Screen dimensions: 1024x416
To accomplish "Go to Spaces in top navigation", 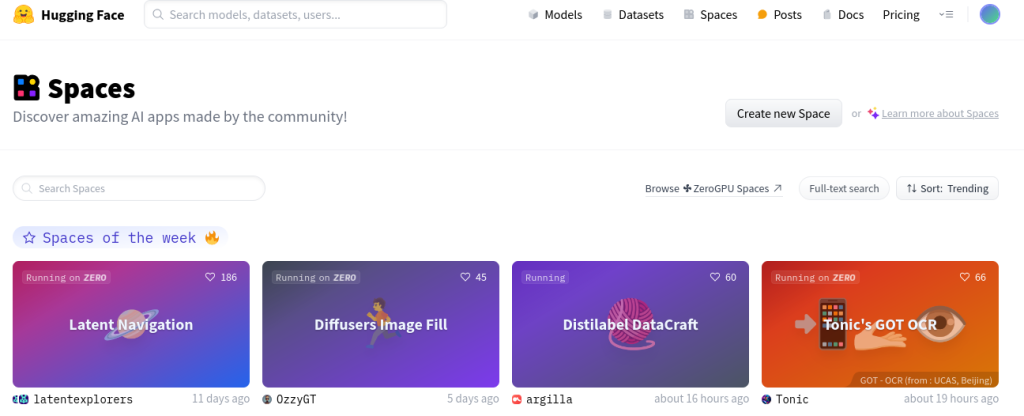I will click(711, 14).
